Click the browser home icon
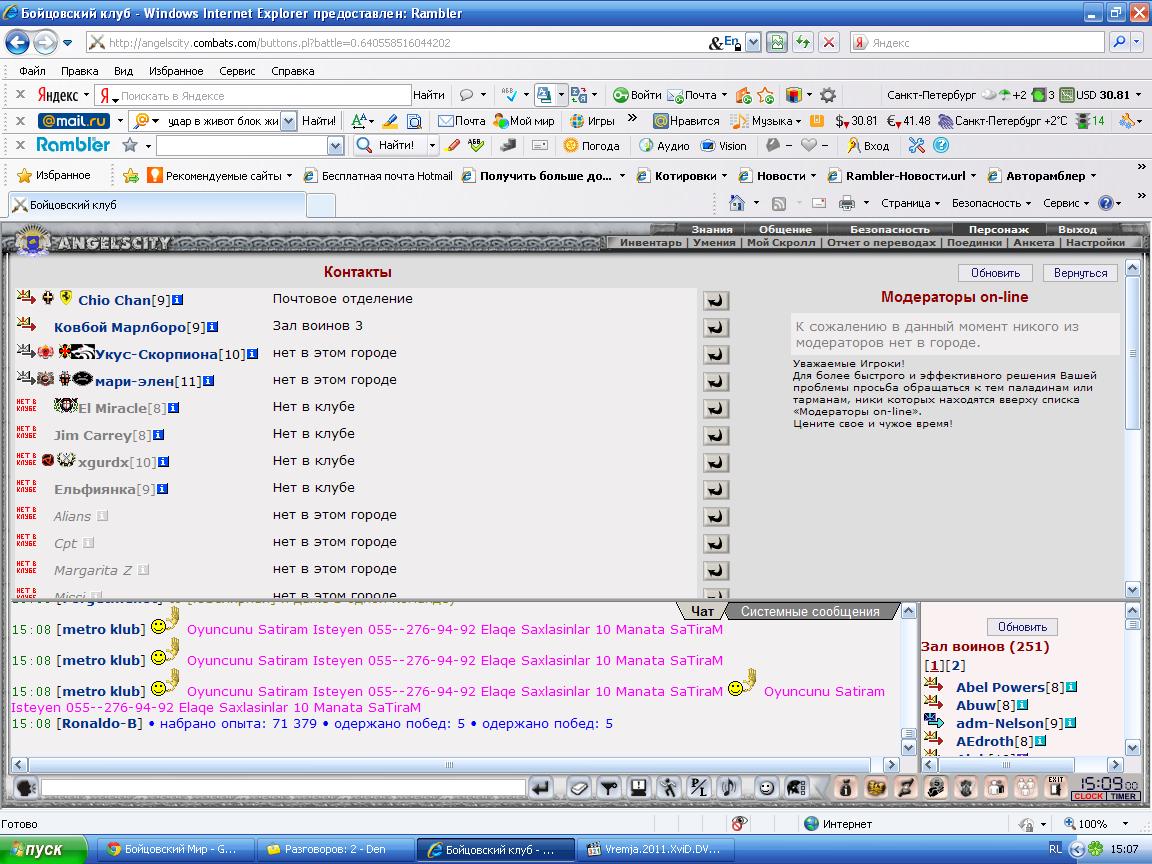 click(736, 203)
